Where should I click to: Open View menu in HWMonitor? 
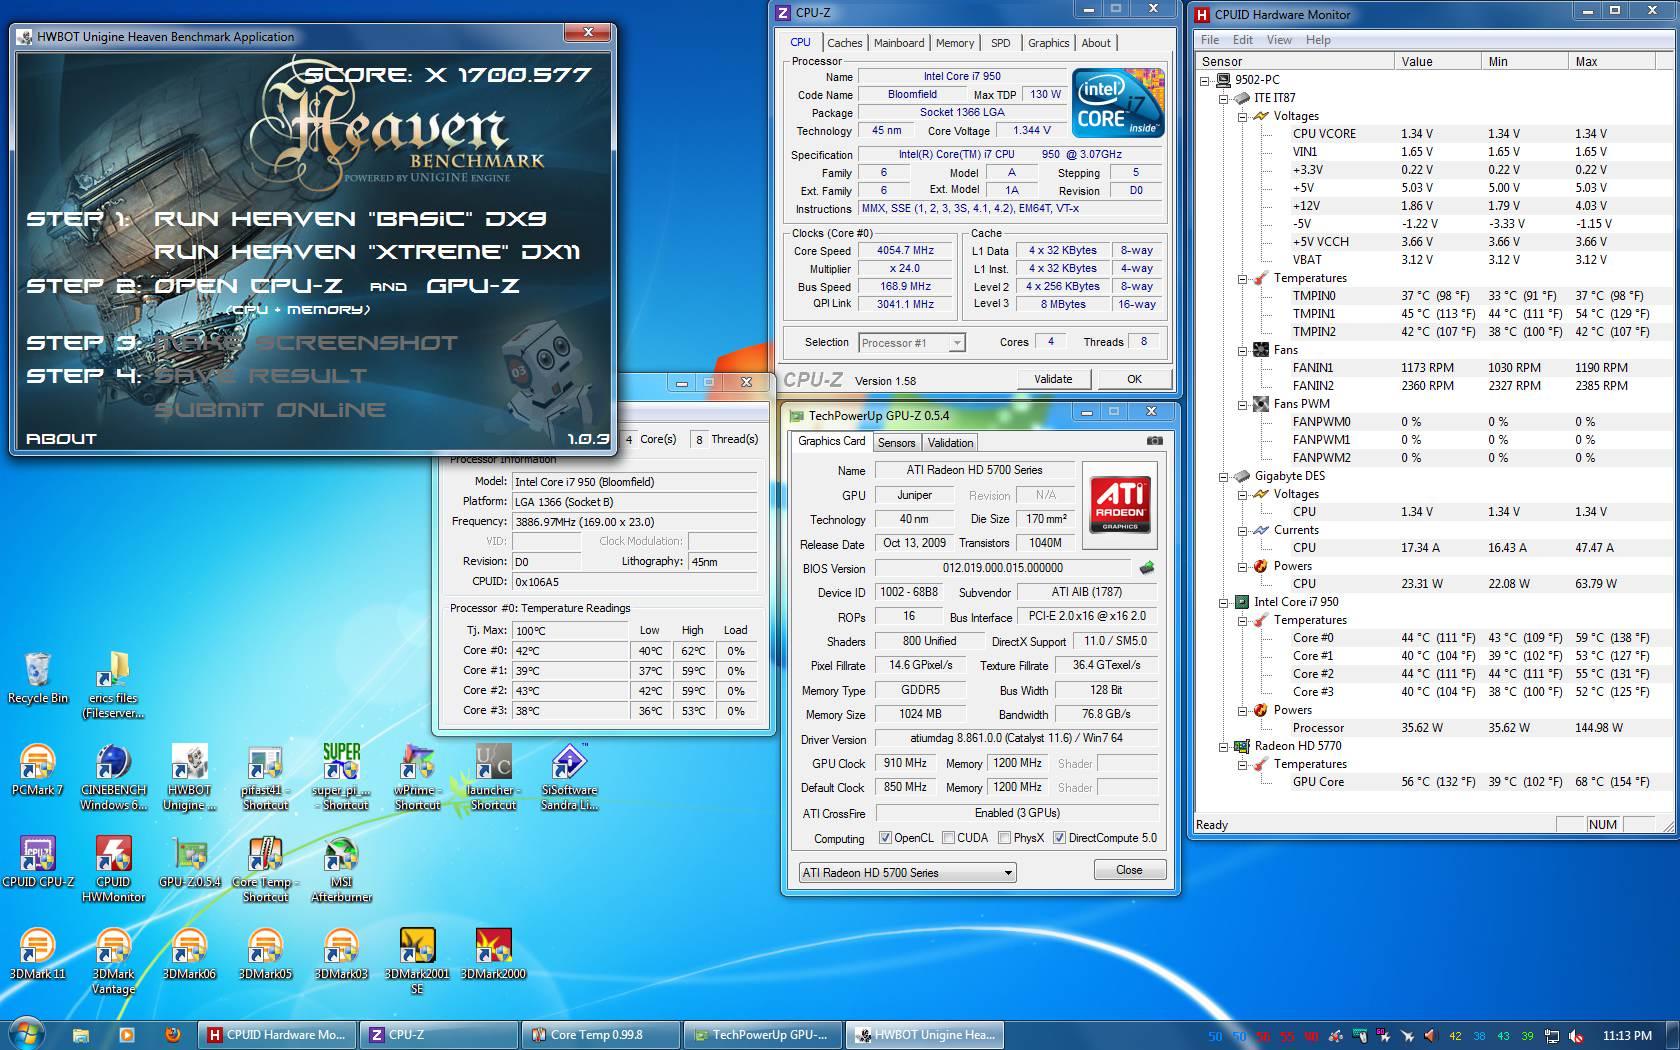(x=1279, y=40)
